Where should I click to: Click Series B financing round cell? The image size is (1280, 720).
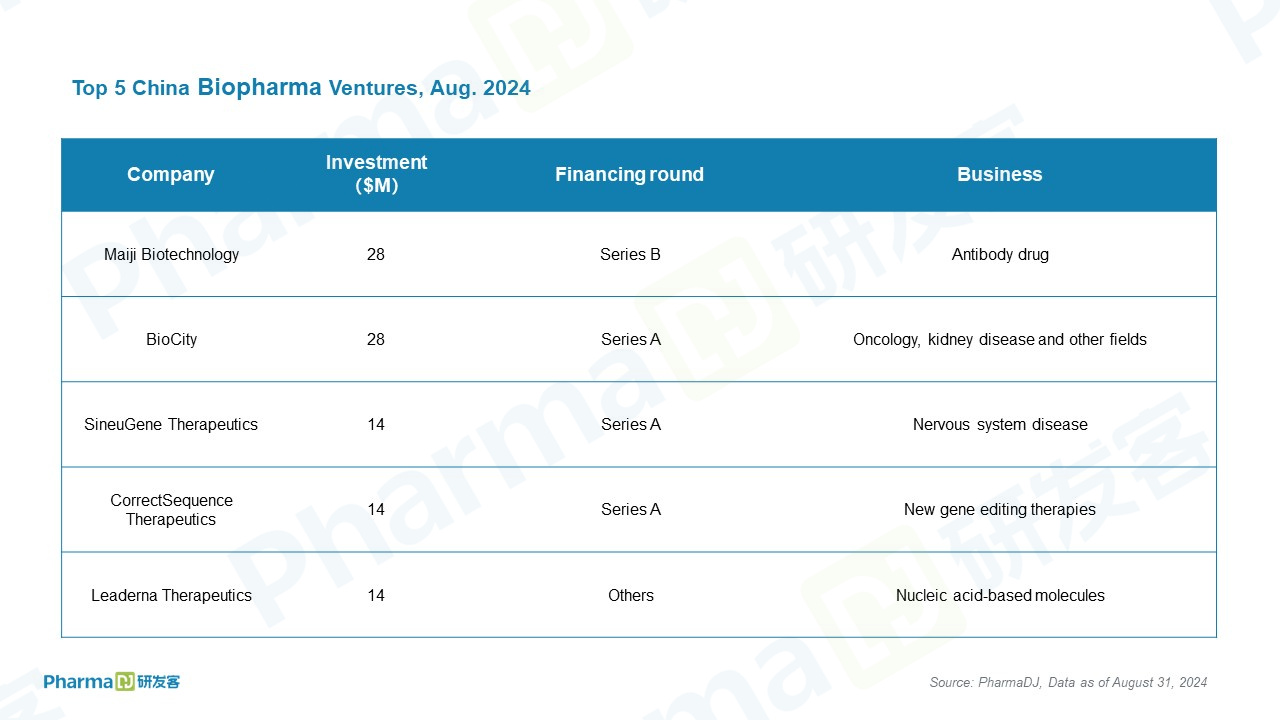(630, 254)
